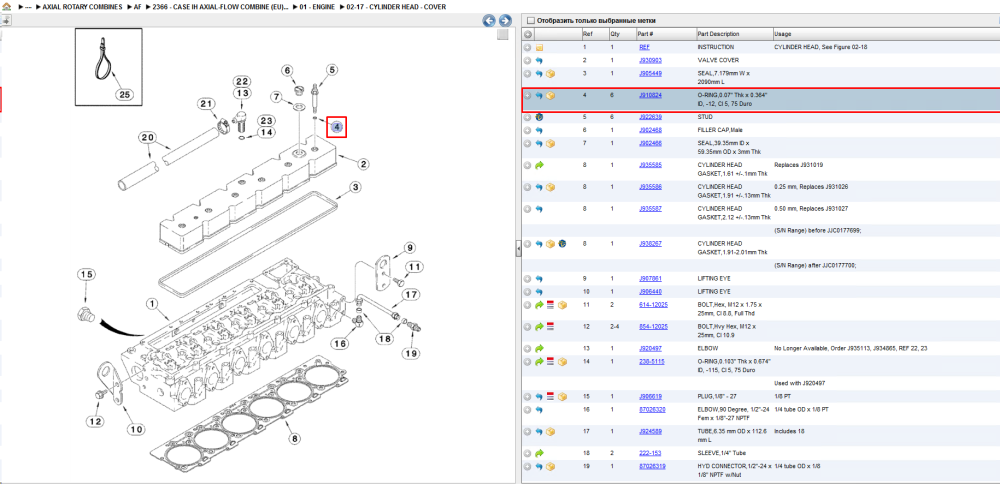
Task: Select callout 8 gasket in the diagram
Action: 294,439
